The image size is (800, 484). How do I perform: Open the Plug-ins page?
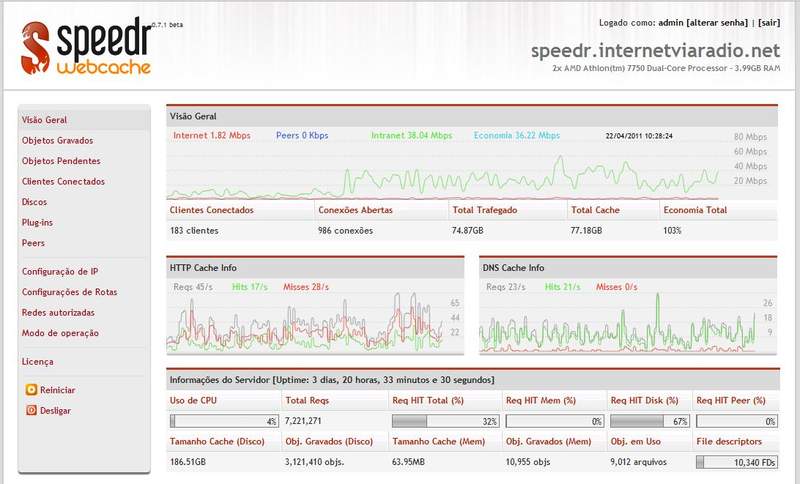[37, 222]
